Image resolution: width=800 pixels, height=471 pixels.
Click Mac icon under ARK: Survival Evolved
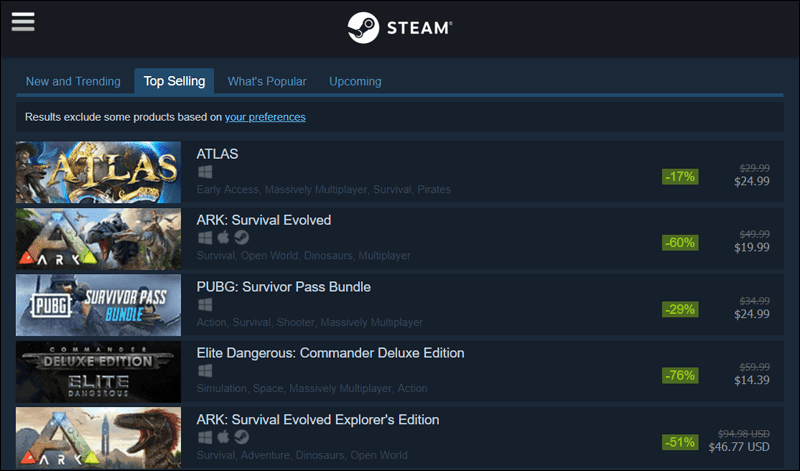pyautogui.click(x=223, y=237)
